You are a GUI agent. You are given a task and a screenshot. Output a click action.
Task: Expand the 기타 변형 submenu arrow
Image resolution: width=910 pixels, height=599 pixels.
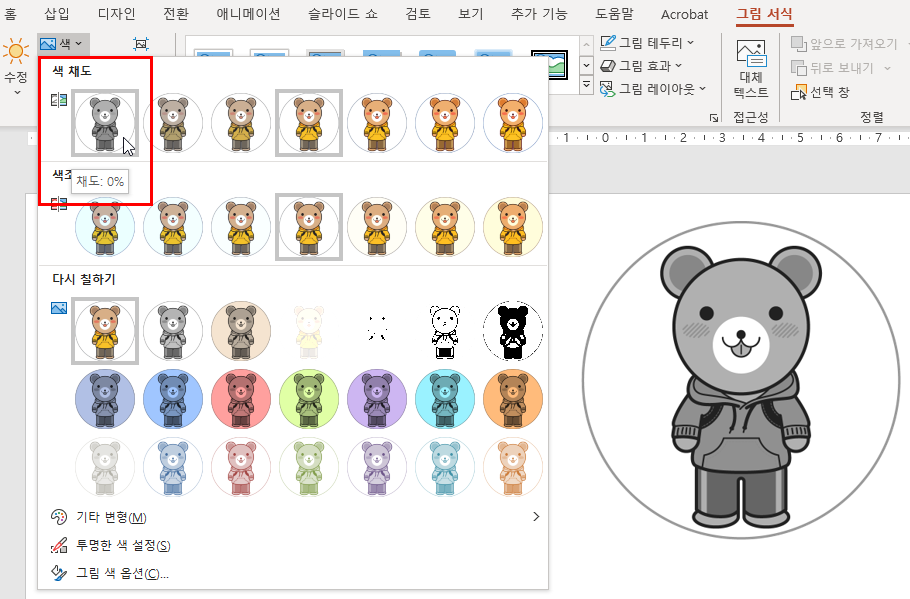click(x=536, y=517)
